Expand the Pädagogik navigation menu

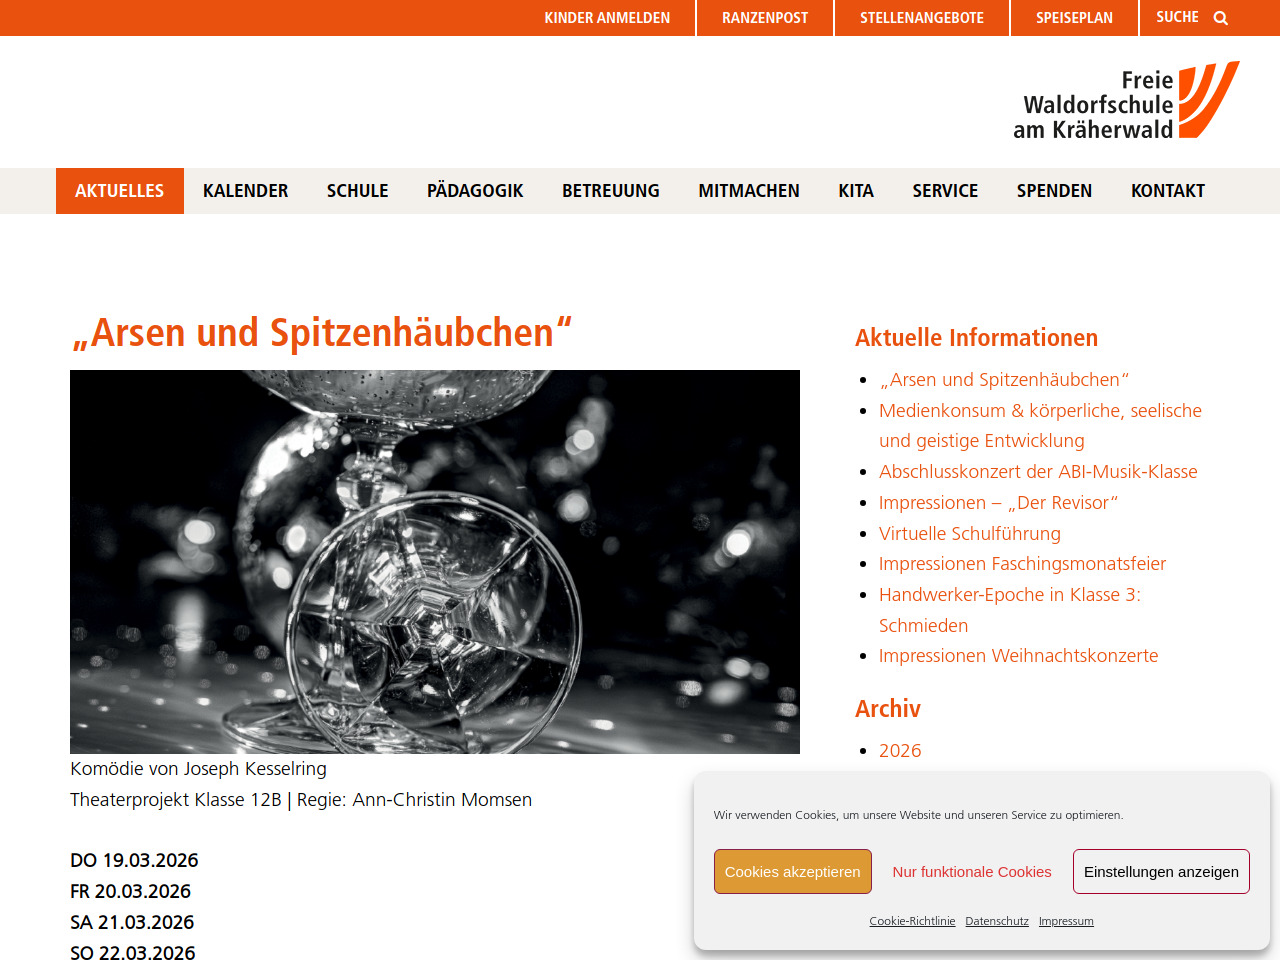(475, 191)
